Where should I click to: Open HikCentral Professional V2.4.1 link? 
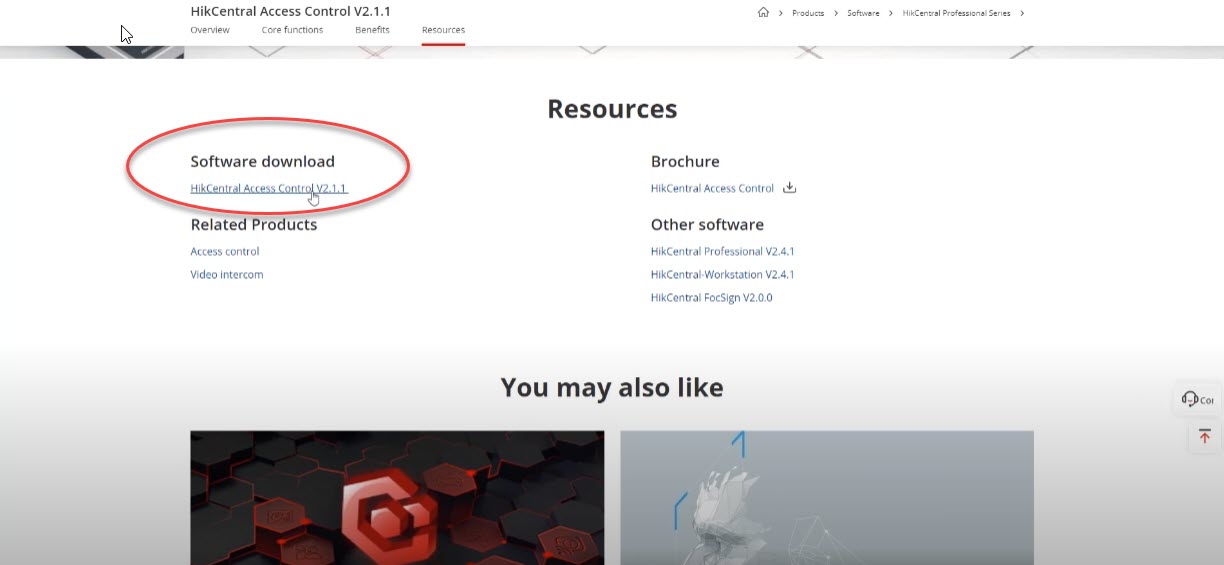pyautogui.click(x=722, y=251)
